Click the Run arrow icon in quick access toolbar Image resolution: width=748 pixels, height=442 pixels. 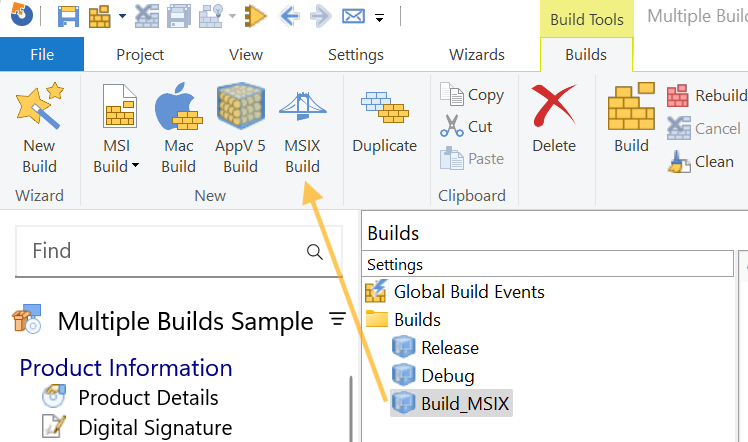[255, 17]
